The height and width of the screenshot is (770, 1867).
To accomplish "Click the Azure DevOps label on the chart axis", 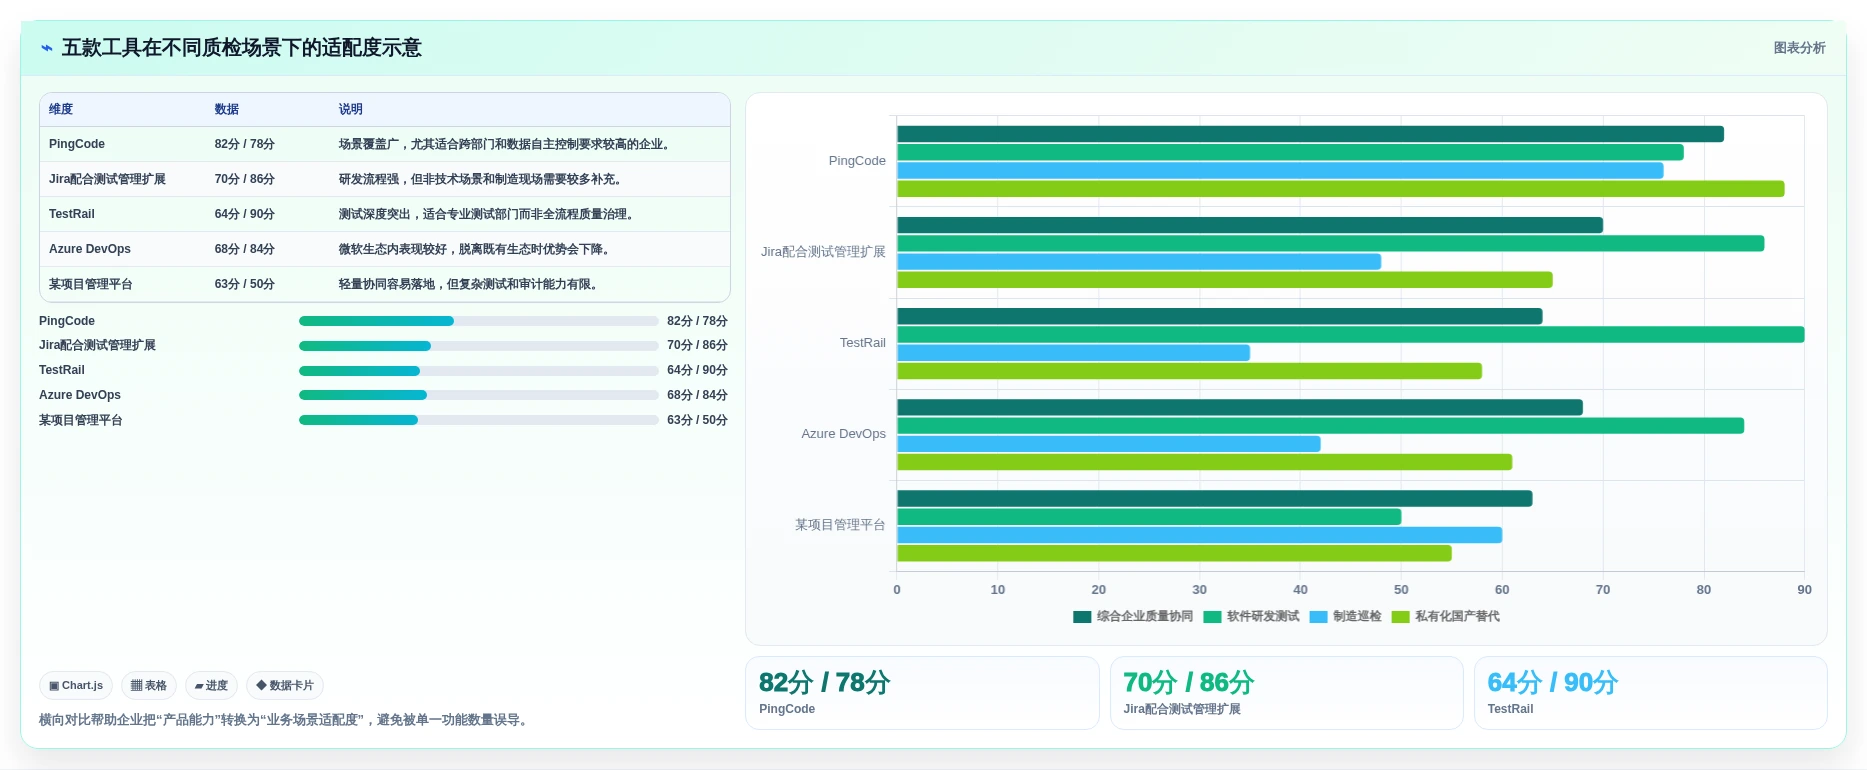I will pyautogui.click(x=843, y=434).
